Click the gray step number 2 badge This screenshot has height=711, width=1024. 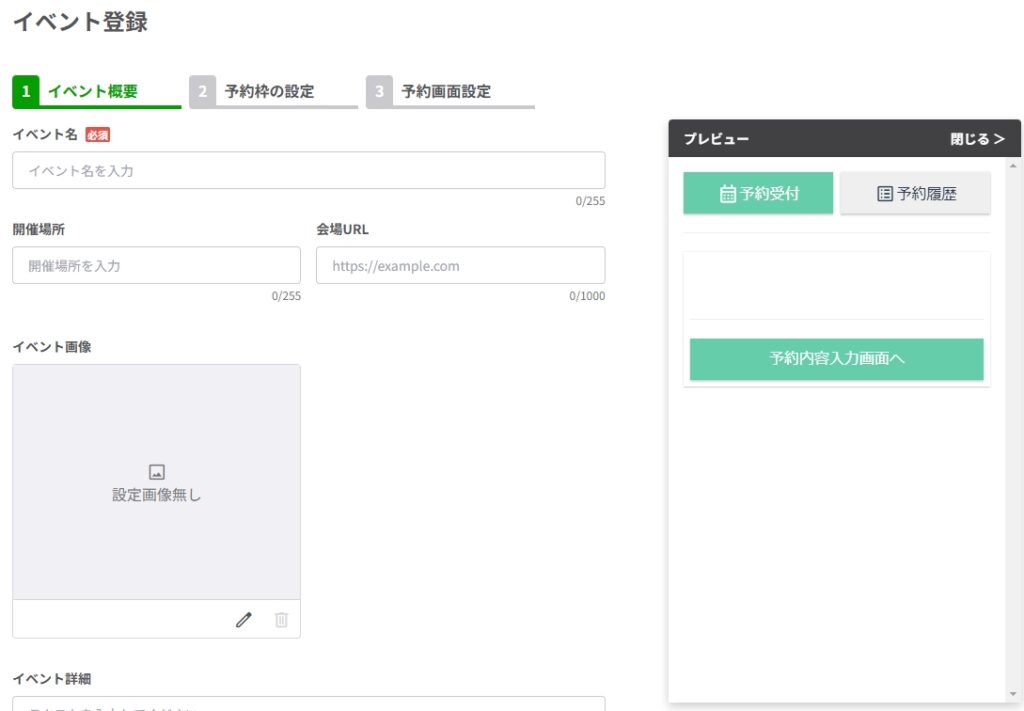[202, 92]
